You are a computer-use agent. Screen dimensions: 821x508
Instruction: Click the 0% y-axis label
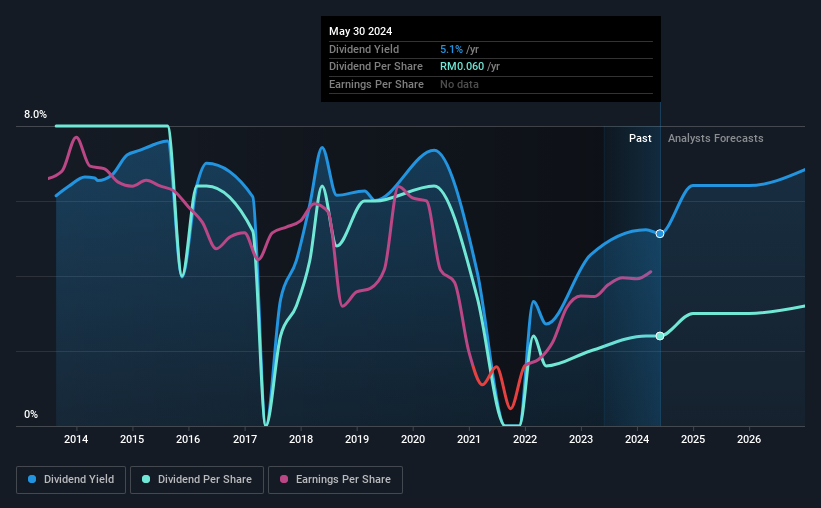click(x=31, y=414)
